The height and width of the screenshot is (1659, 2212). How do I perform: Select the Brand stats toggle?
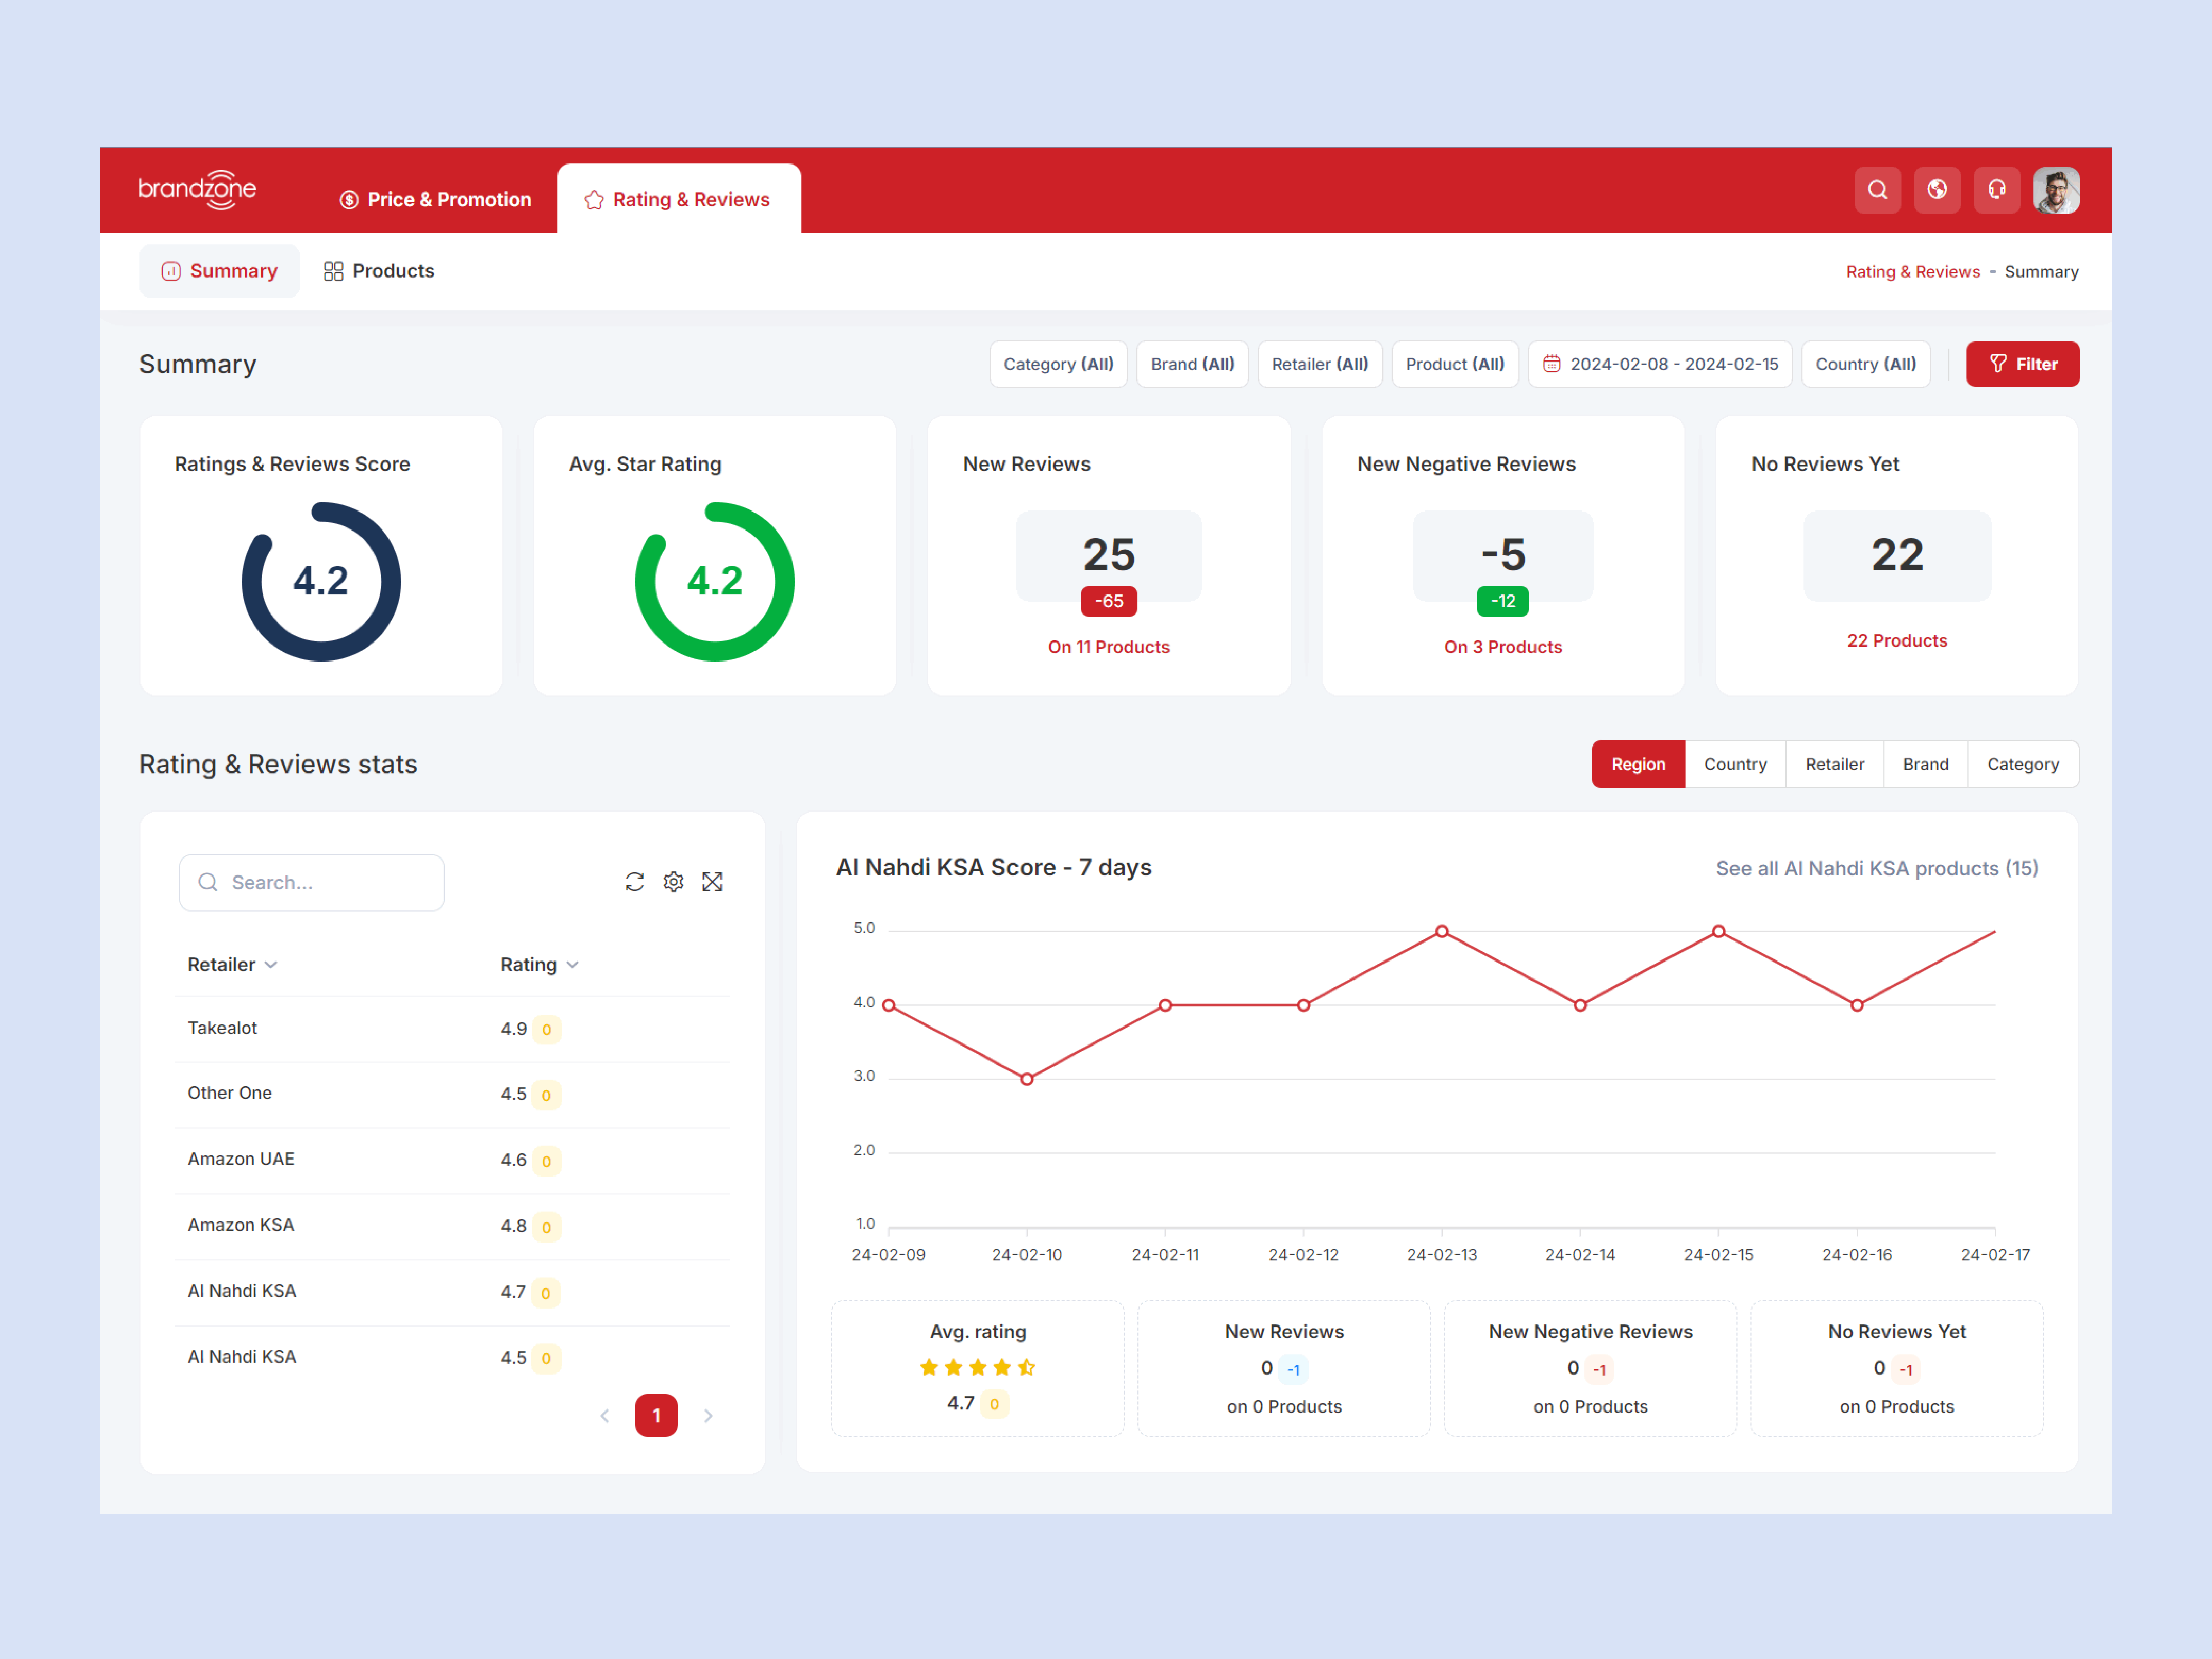pyautogui.click(x=1925, y=763)
